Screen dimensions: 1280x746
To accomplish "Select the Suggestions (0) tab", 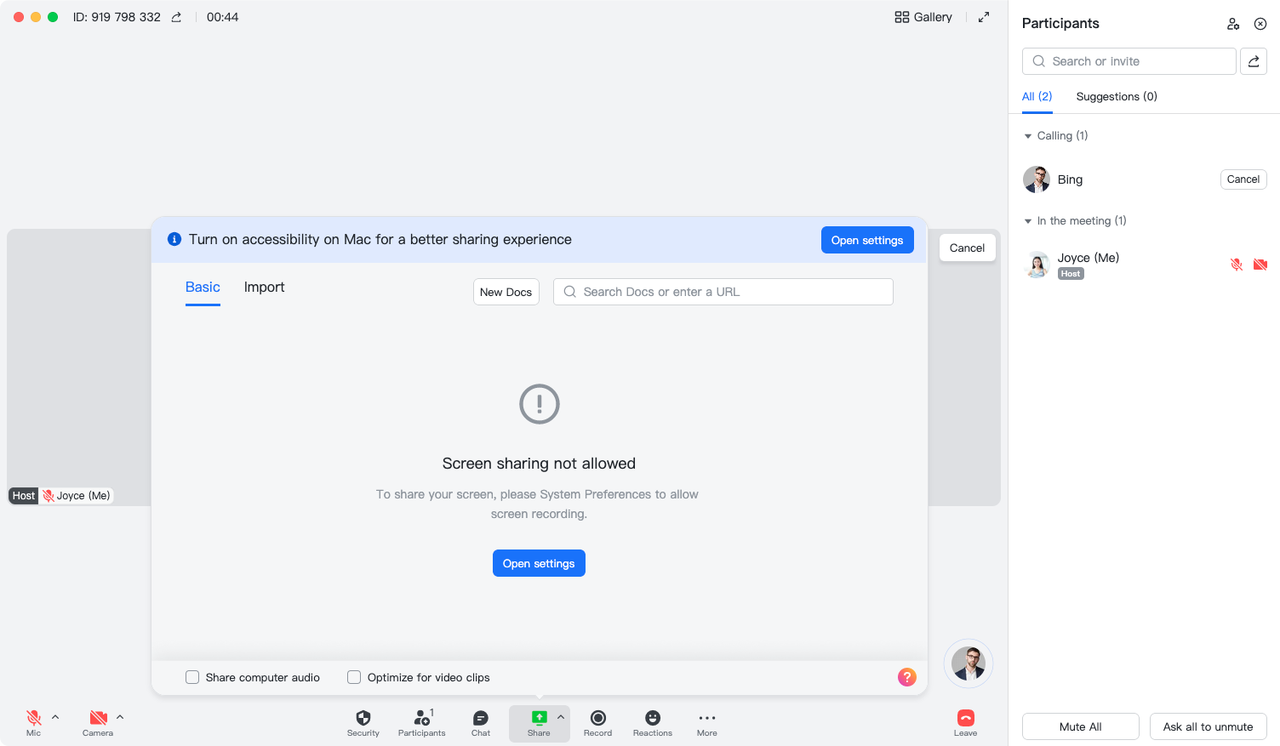I will click(1116, 97).
